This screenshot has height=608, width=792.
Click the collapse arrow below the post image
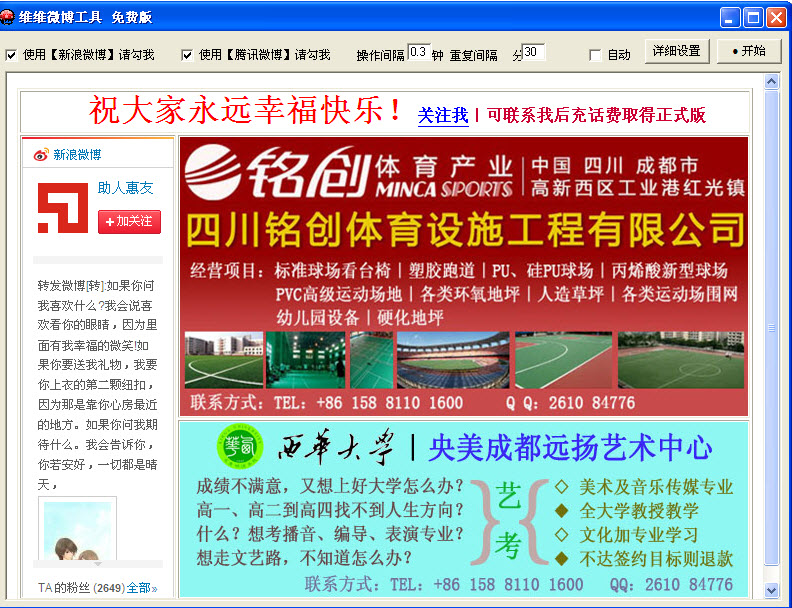tap(98, 564)
